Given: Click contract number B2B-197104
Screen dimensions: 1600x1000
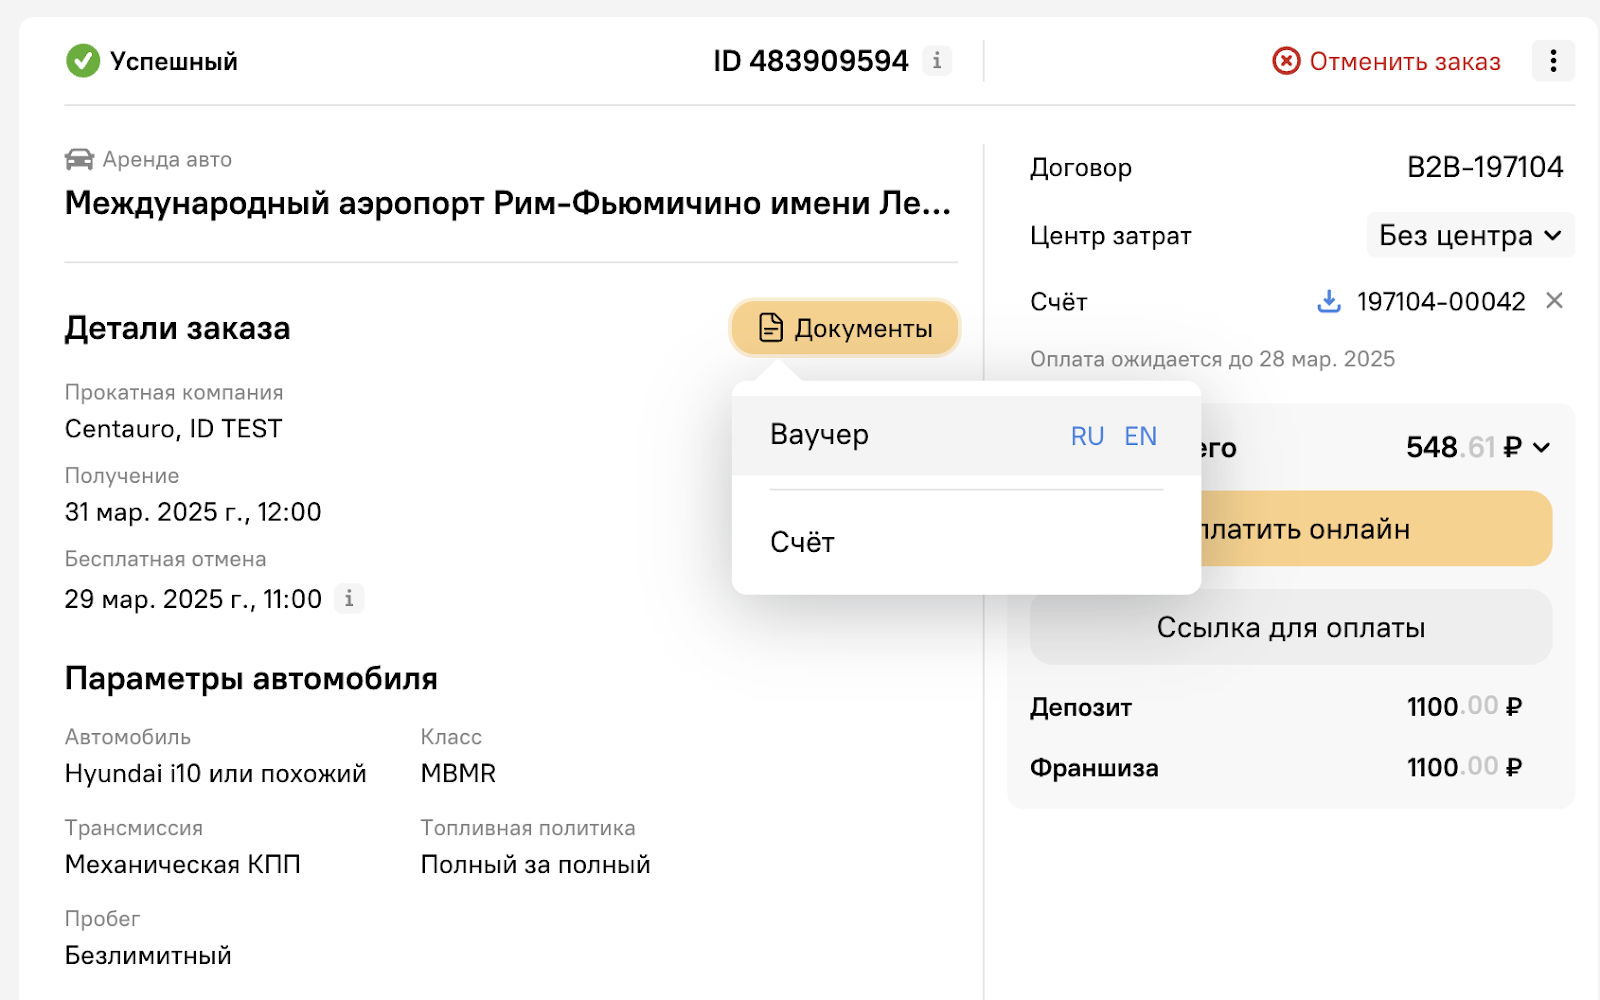Looking at the screenshot, I should coord(1485,167).
